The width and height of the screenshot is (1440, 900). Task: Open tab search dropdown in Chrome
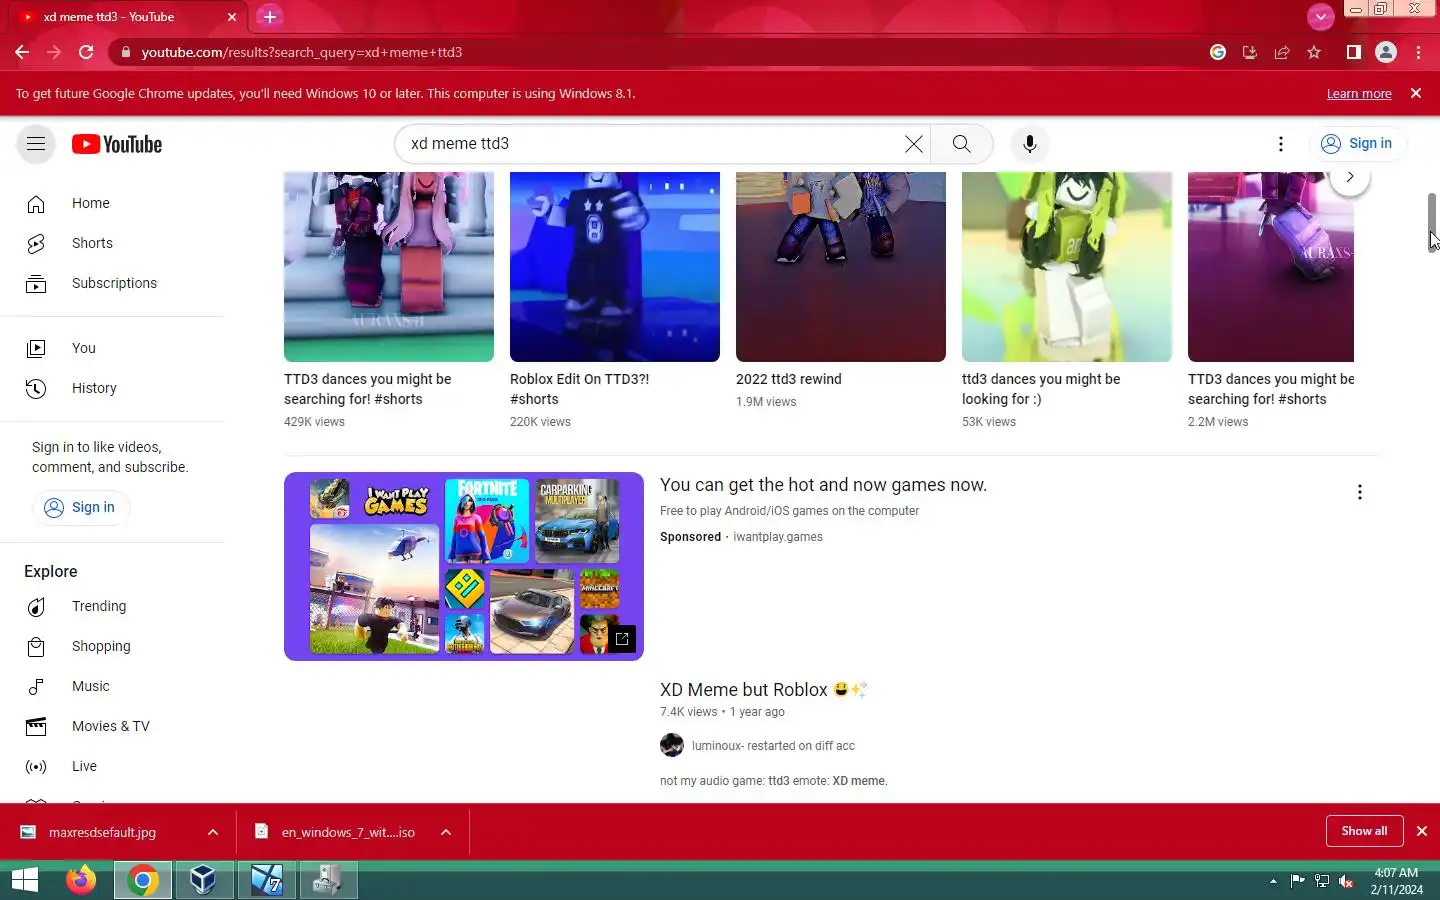point(1321,16)
